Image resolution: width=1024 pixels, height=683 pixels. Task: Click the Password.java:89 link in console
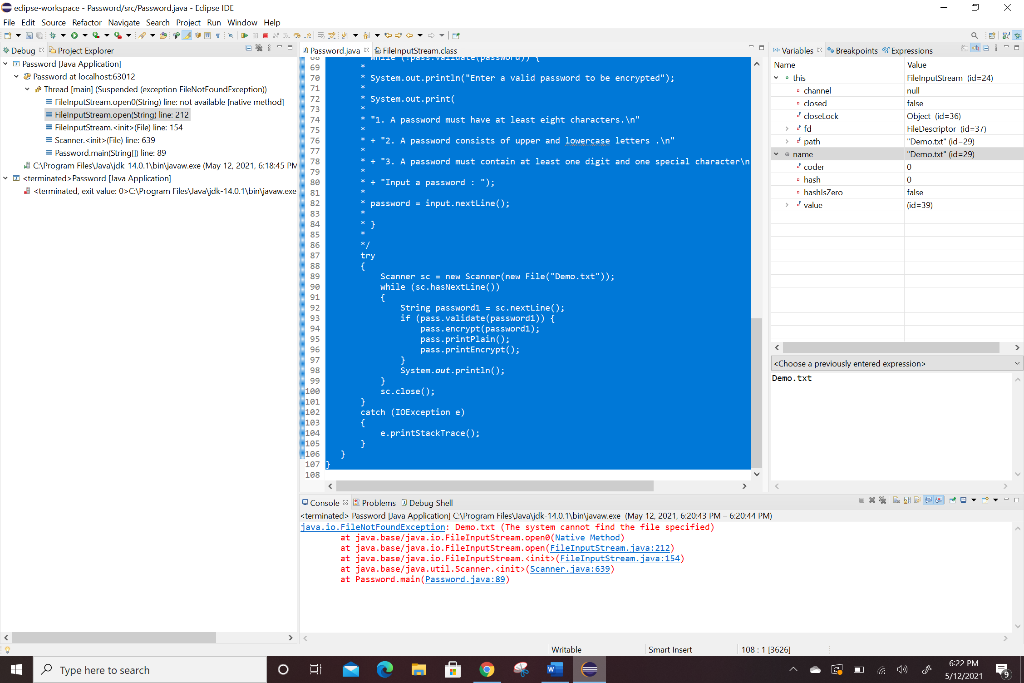pyautogui.click(x=465, y=579)
